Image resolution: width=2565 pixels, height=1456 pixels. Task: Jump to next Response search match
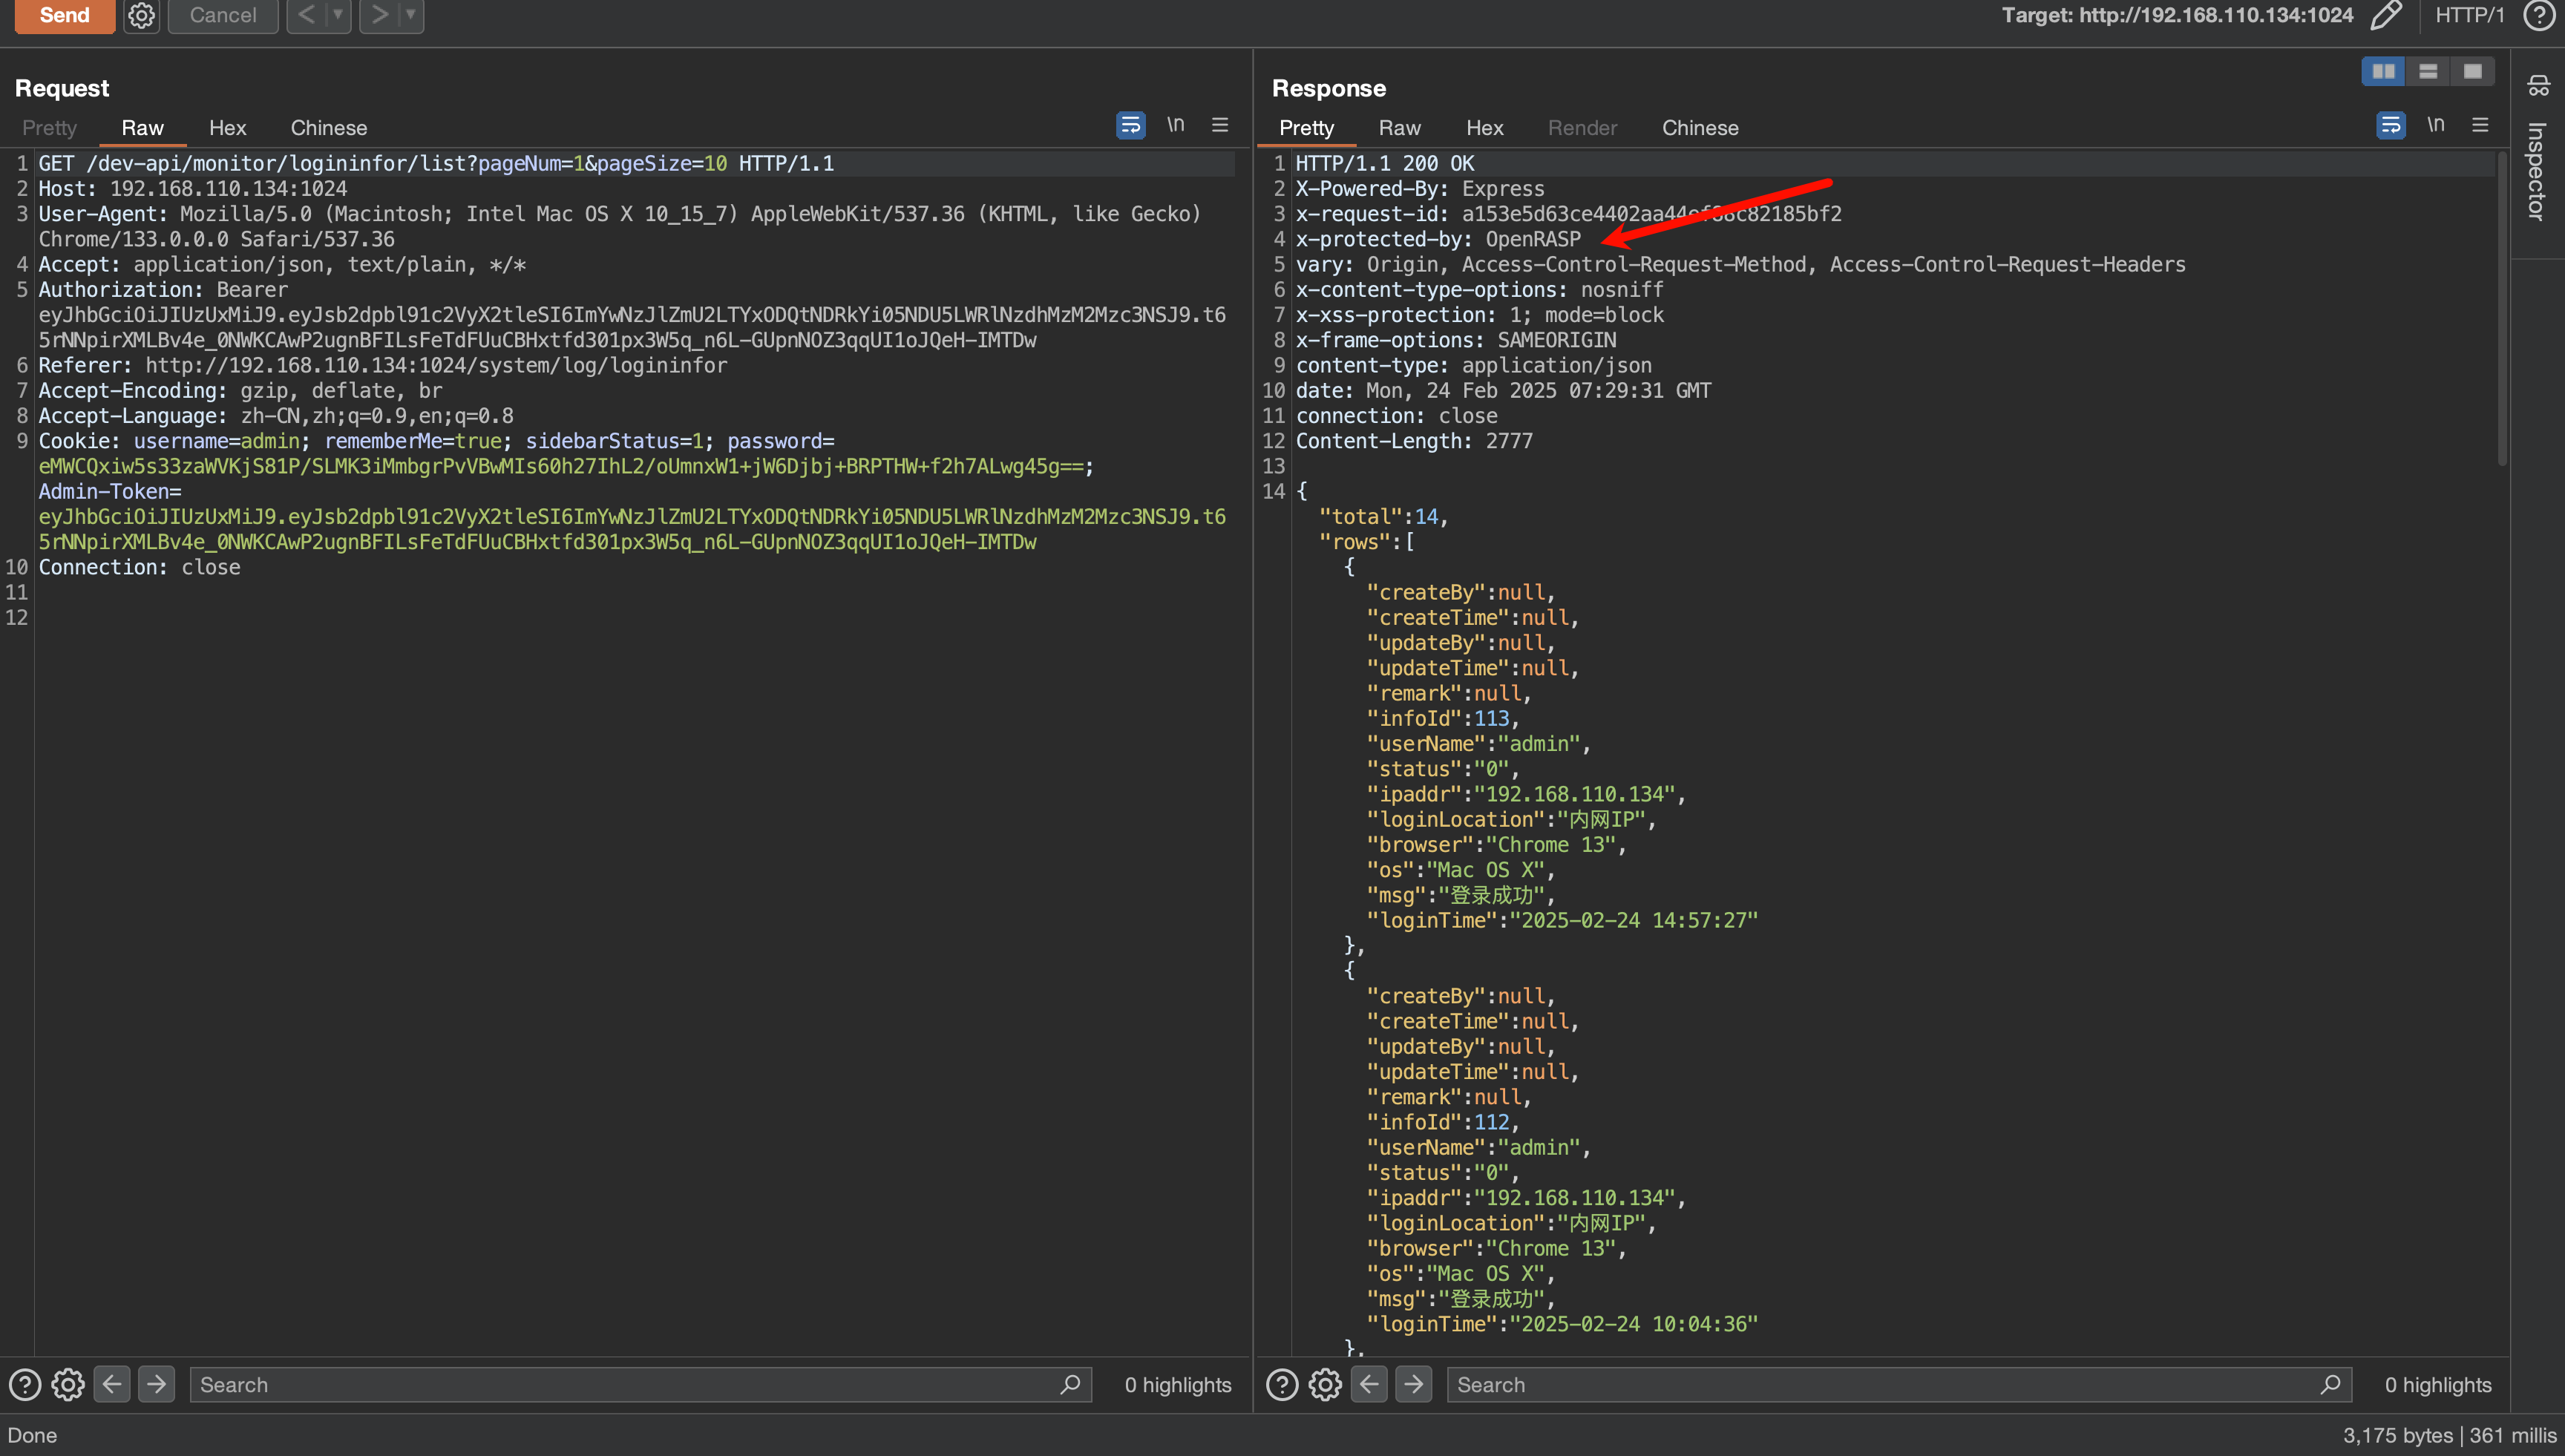point(1413,1385)
